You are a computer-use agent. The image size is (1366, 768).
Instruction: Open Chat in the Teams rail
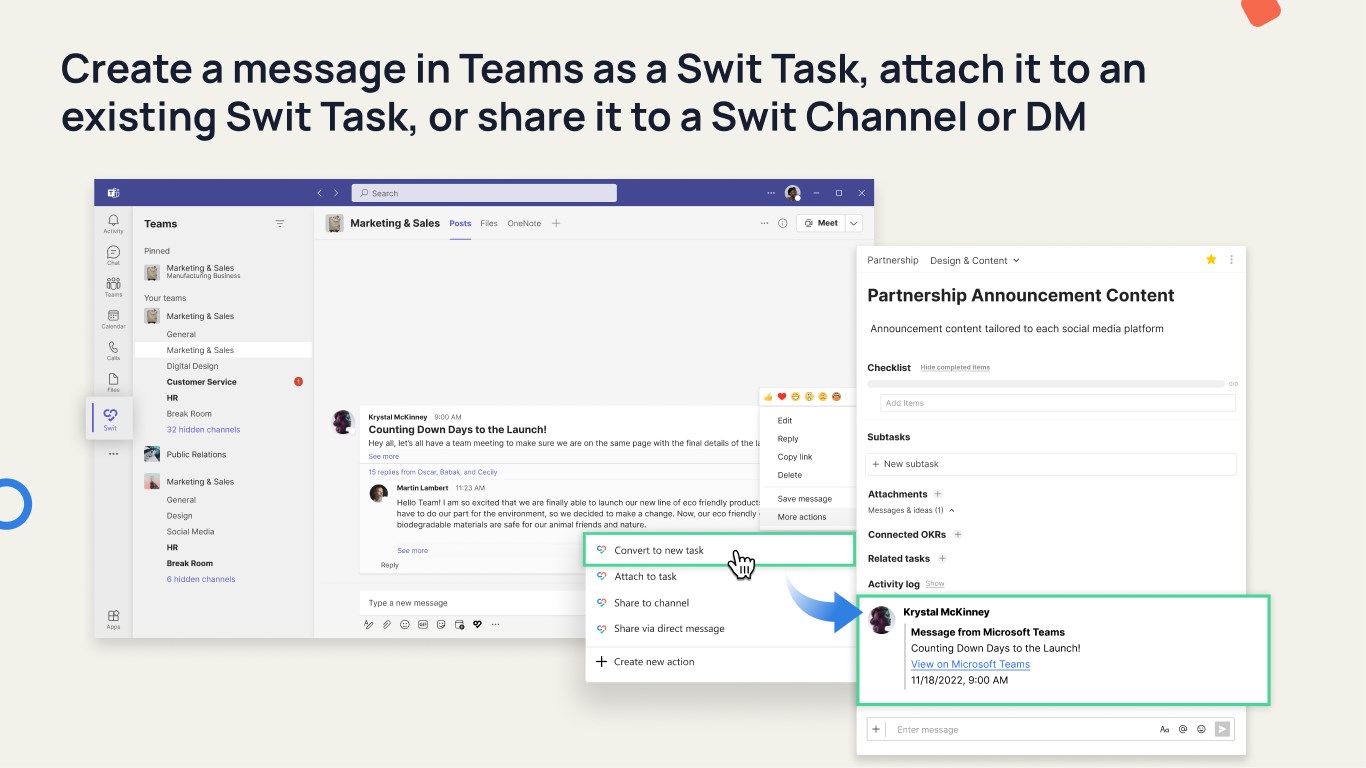click(113, 255)
